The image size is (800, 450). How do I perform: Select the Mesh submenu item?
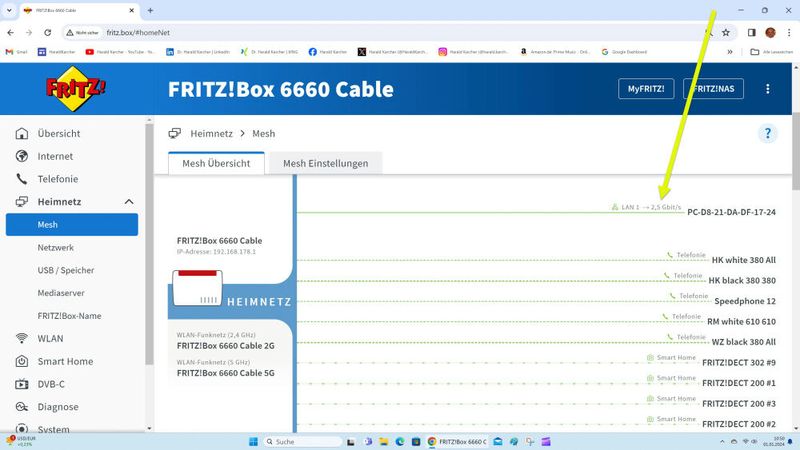point(72,224)
